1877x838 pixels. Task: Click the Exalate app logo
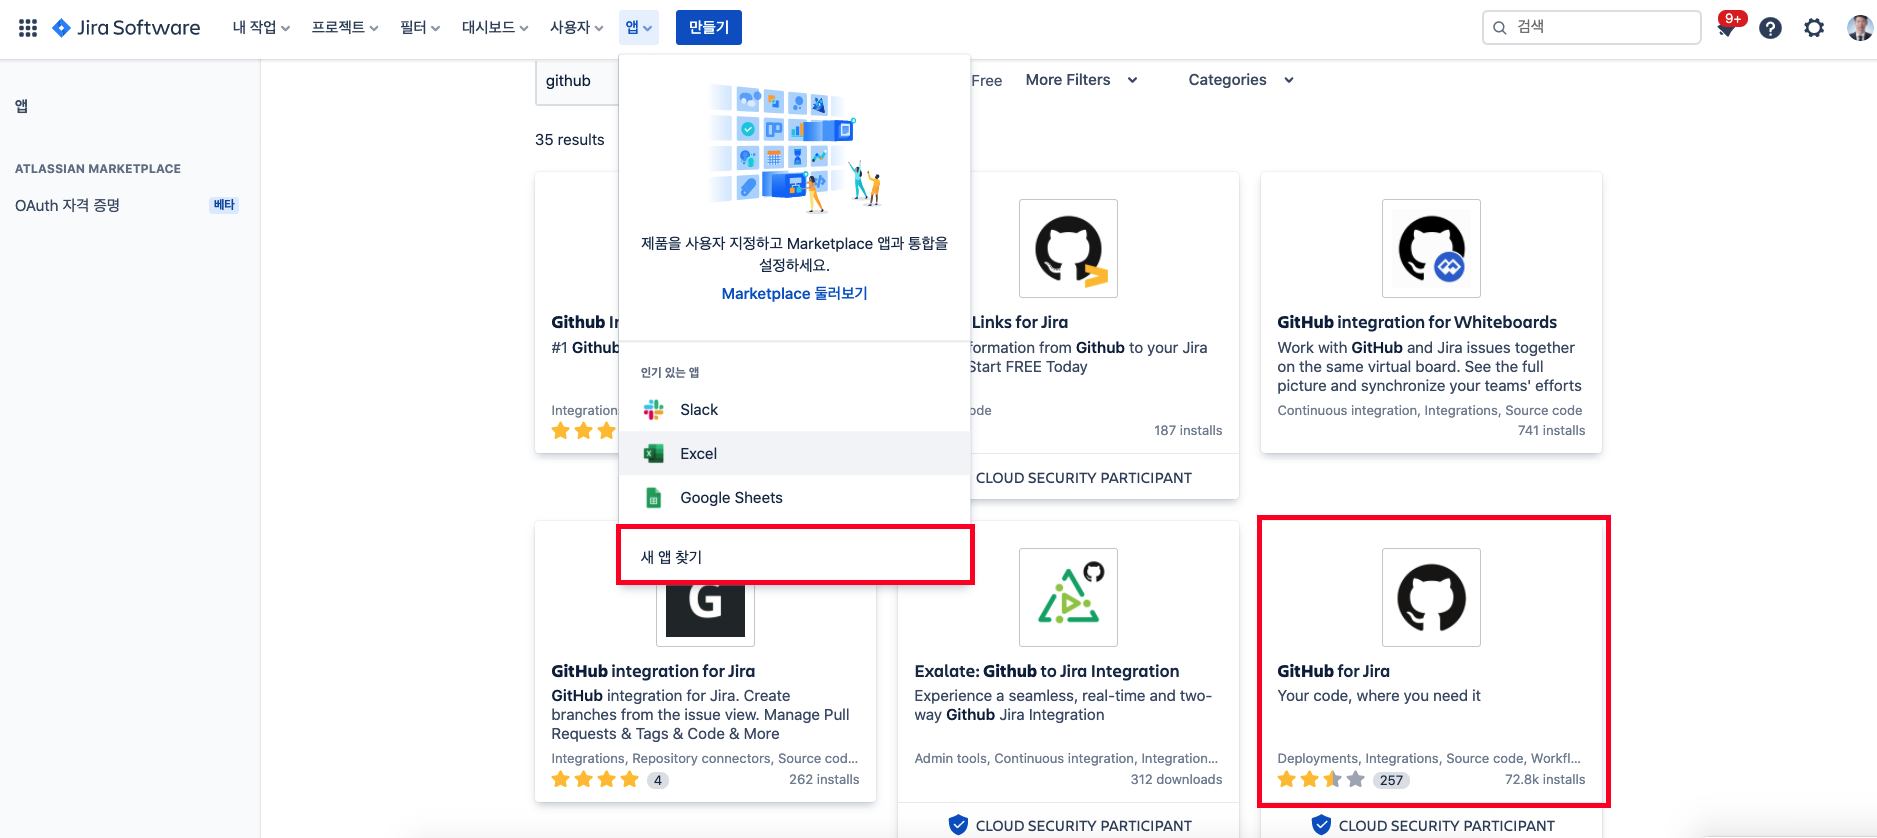(x=1068, y=597)
